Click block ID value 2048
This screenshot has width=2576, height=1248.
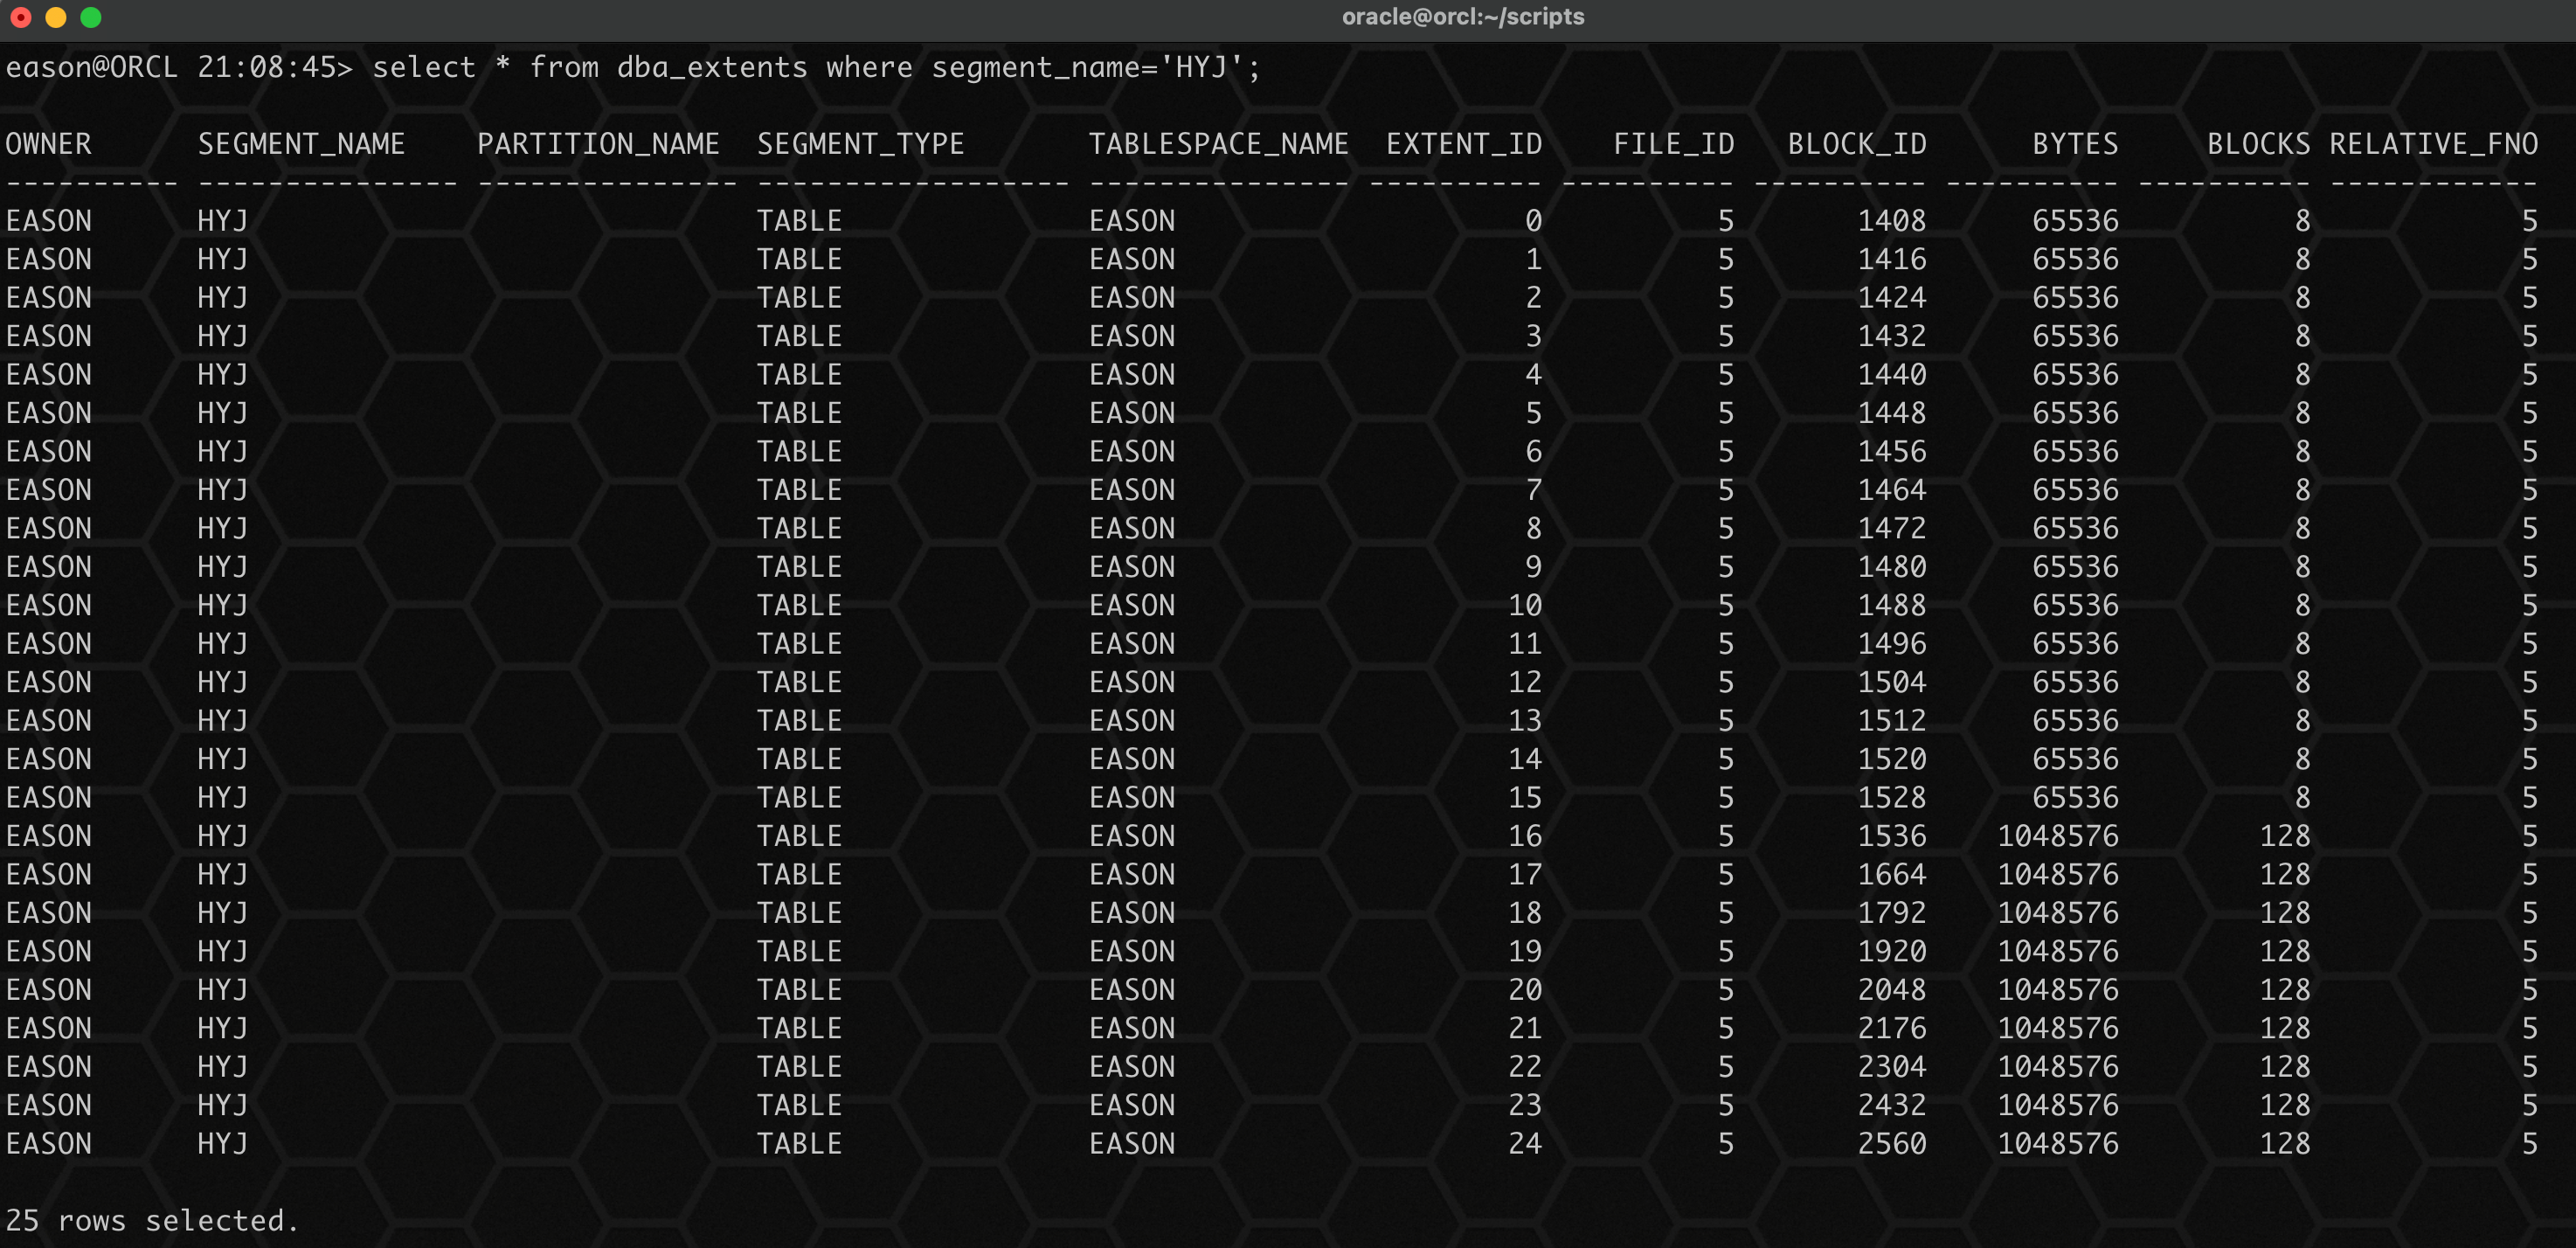[x=1891, y=990]
